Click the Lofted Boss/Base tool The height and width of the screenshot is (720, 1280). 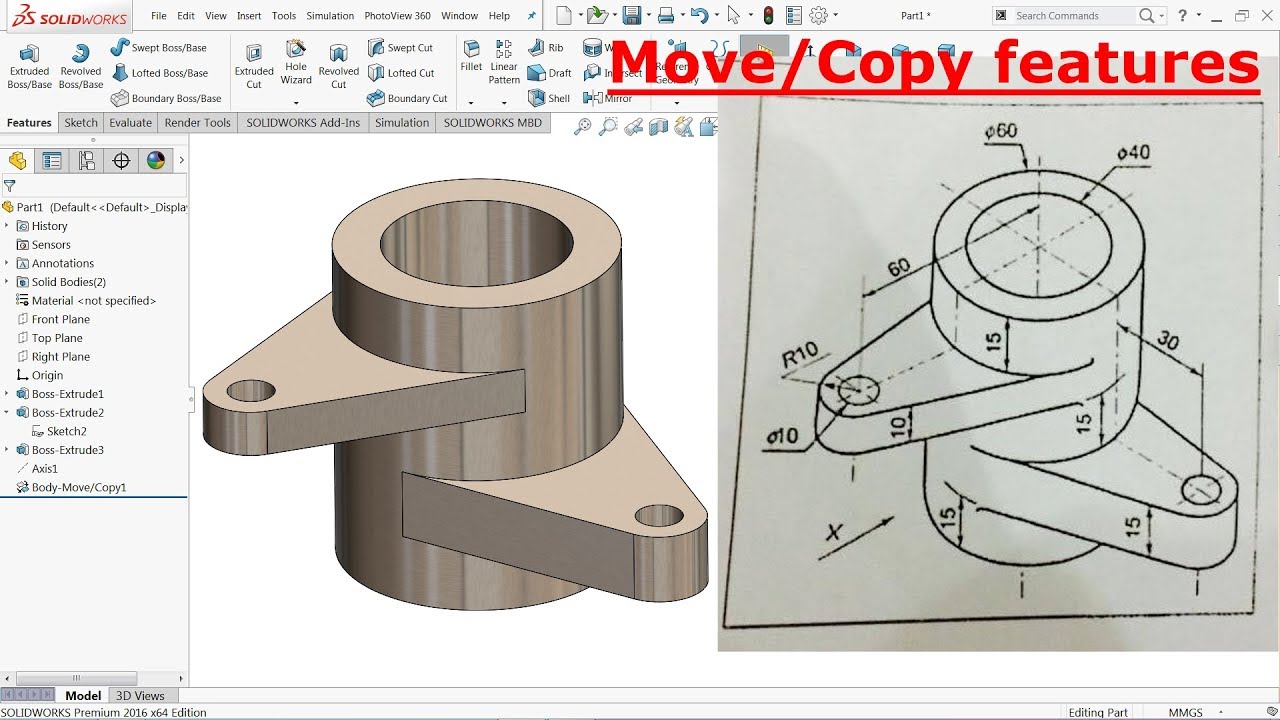click(x=159, y=73)
